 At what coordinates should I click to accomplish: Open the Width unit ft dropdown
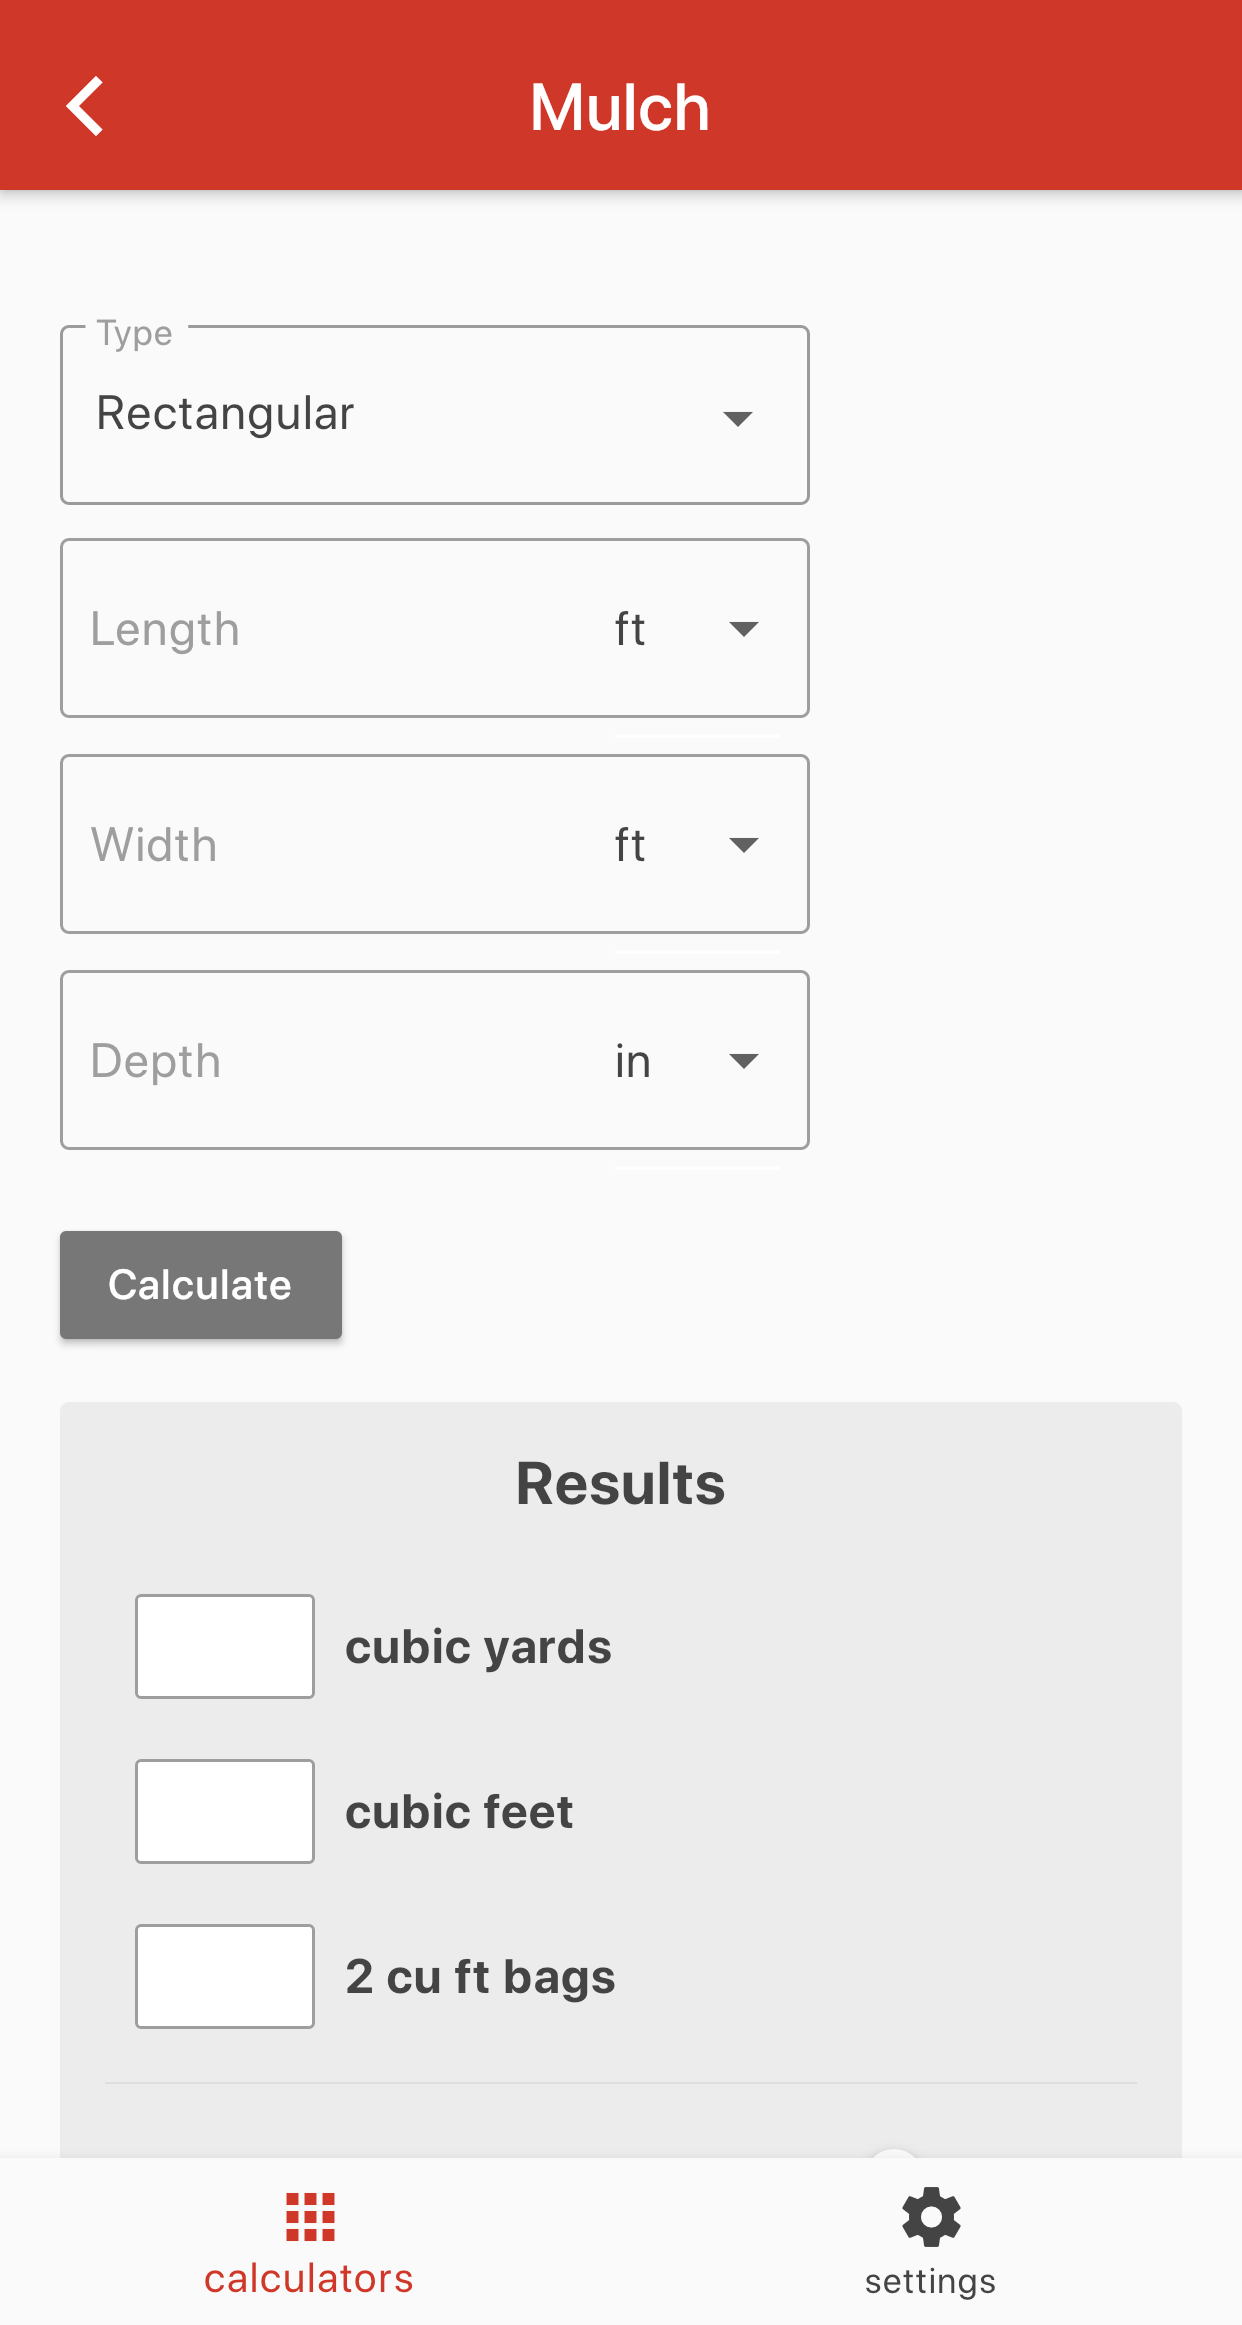pos(697,845)
